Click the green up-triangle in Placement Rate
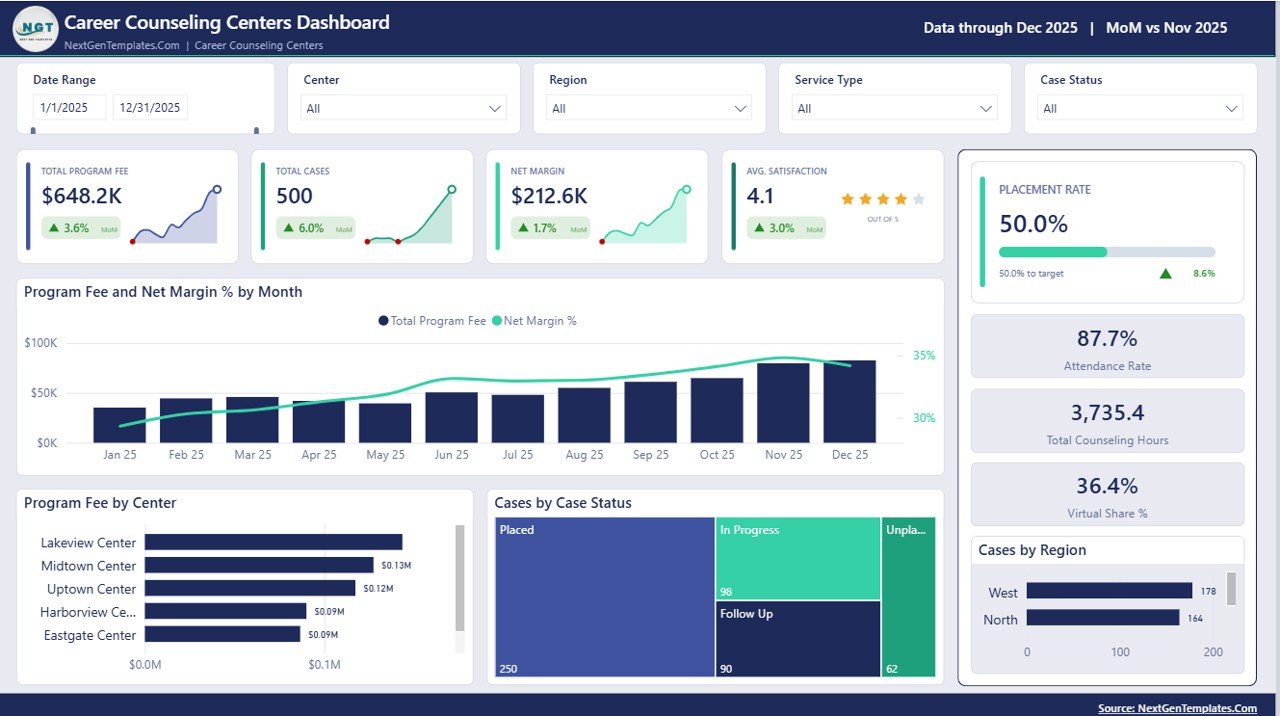Image resolution: width=1280 pixels, height=716 pixels. click(1165, 273)
